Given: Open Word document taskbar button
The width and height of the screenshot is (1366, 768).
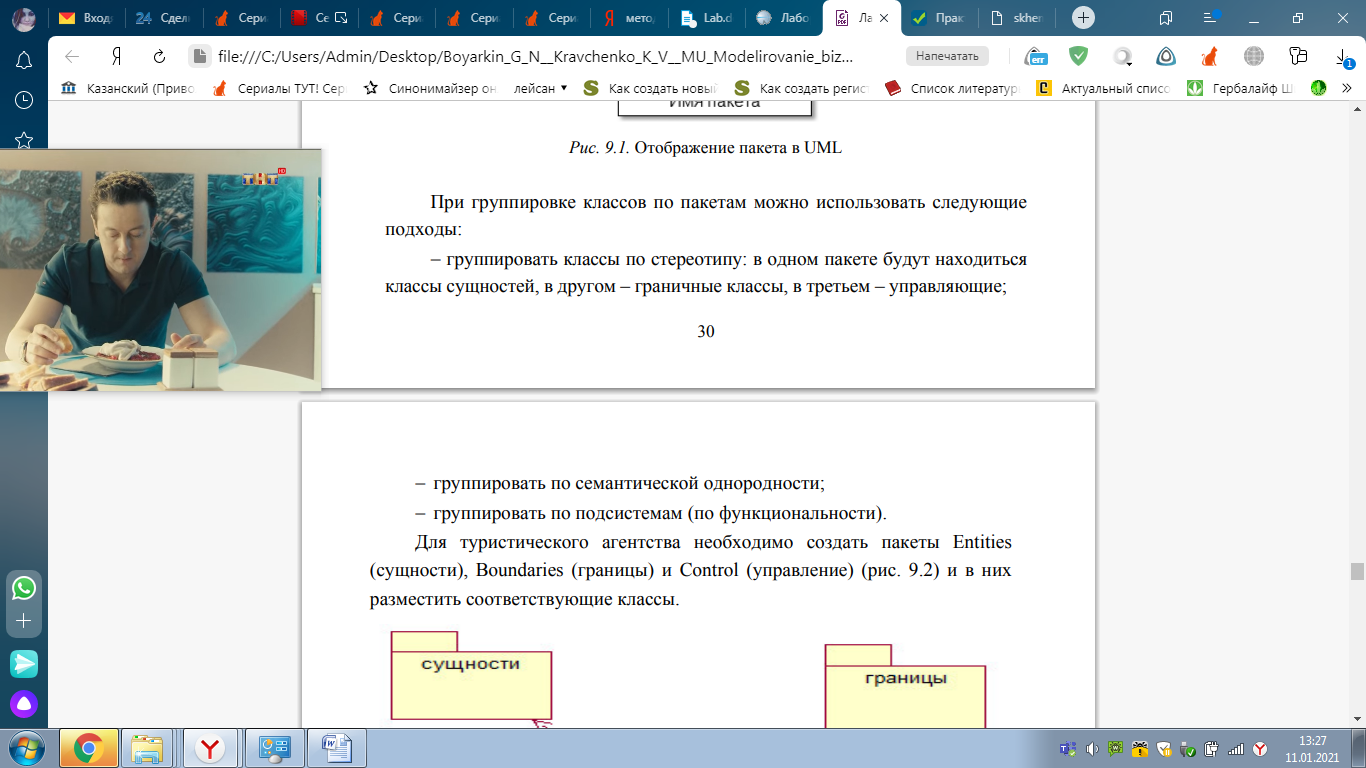Looking at the screenshot, I should point(335,748).
